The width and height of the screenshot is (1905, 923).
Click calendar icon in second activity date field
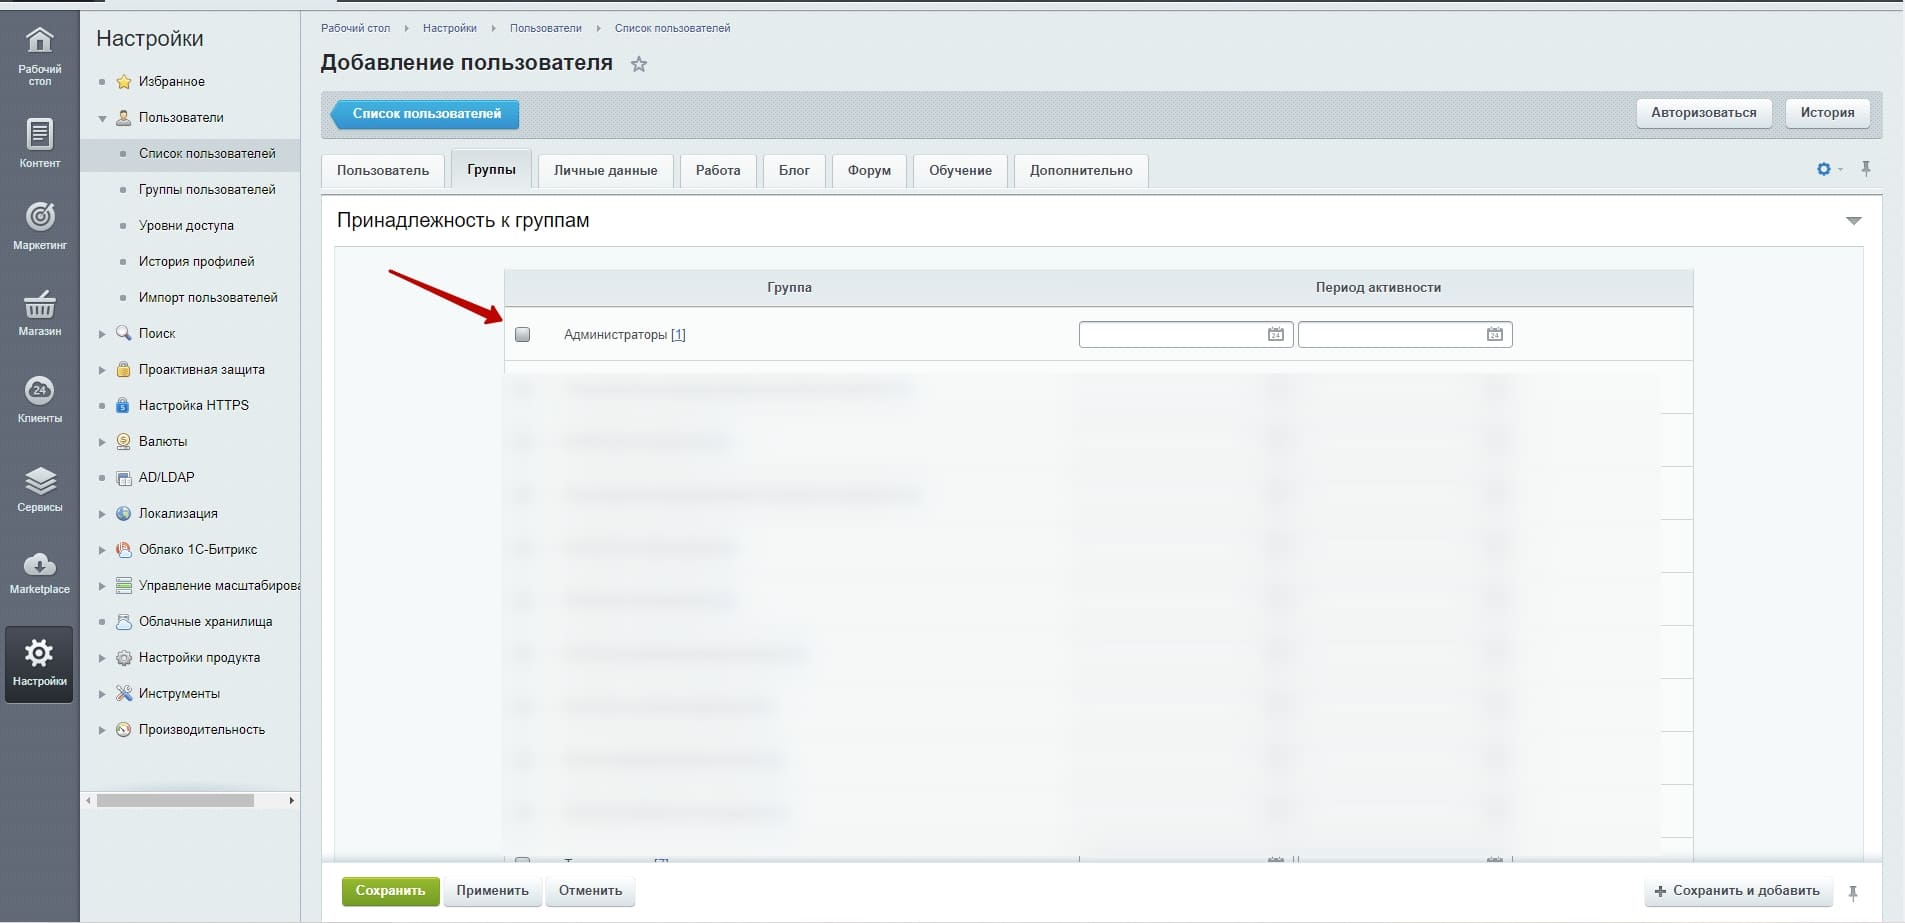point(1494,335)
